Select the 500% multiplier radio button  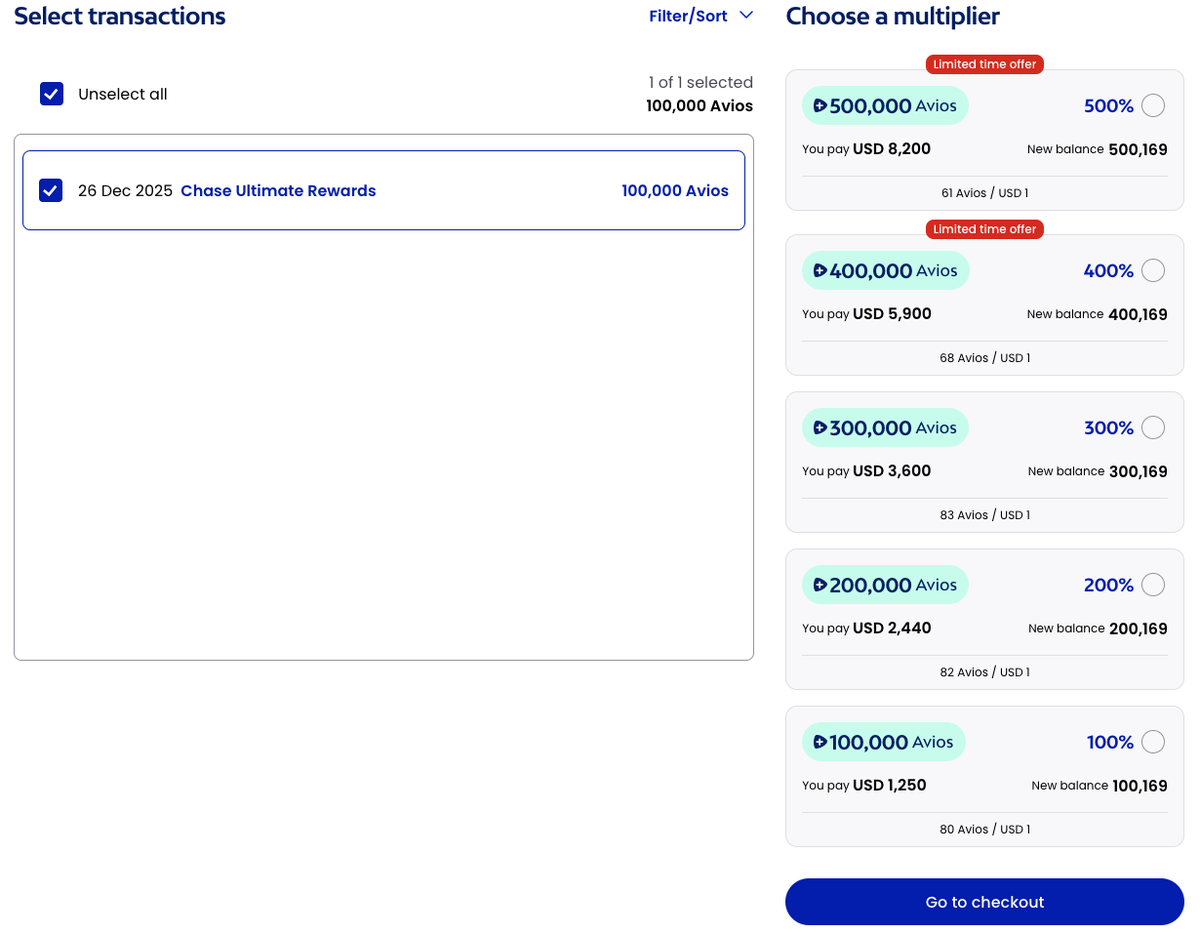click(x=1152, y=105)
